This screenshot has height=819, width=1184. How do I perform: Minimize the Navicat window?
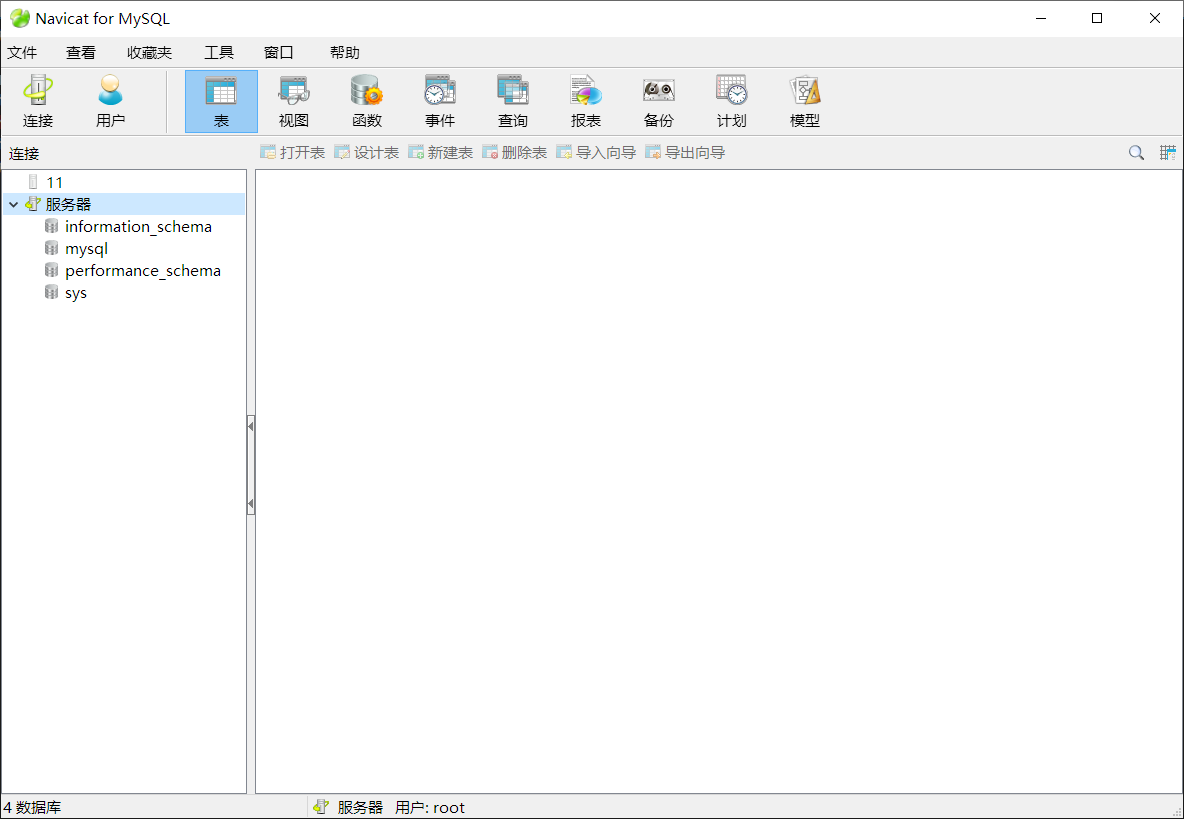(x=1041, y=18)
